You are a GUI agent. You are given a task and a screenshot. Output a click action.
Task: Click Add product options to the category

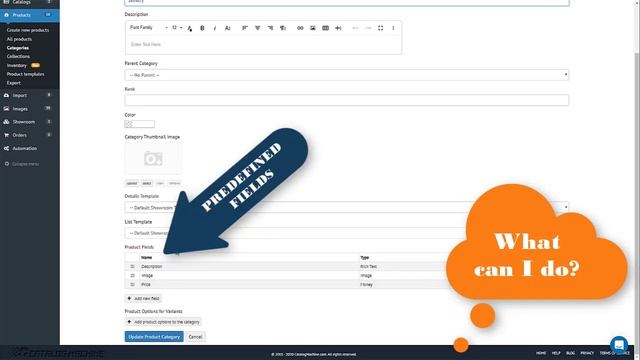point(163,322)
